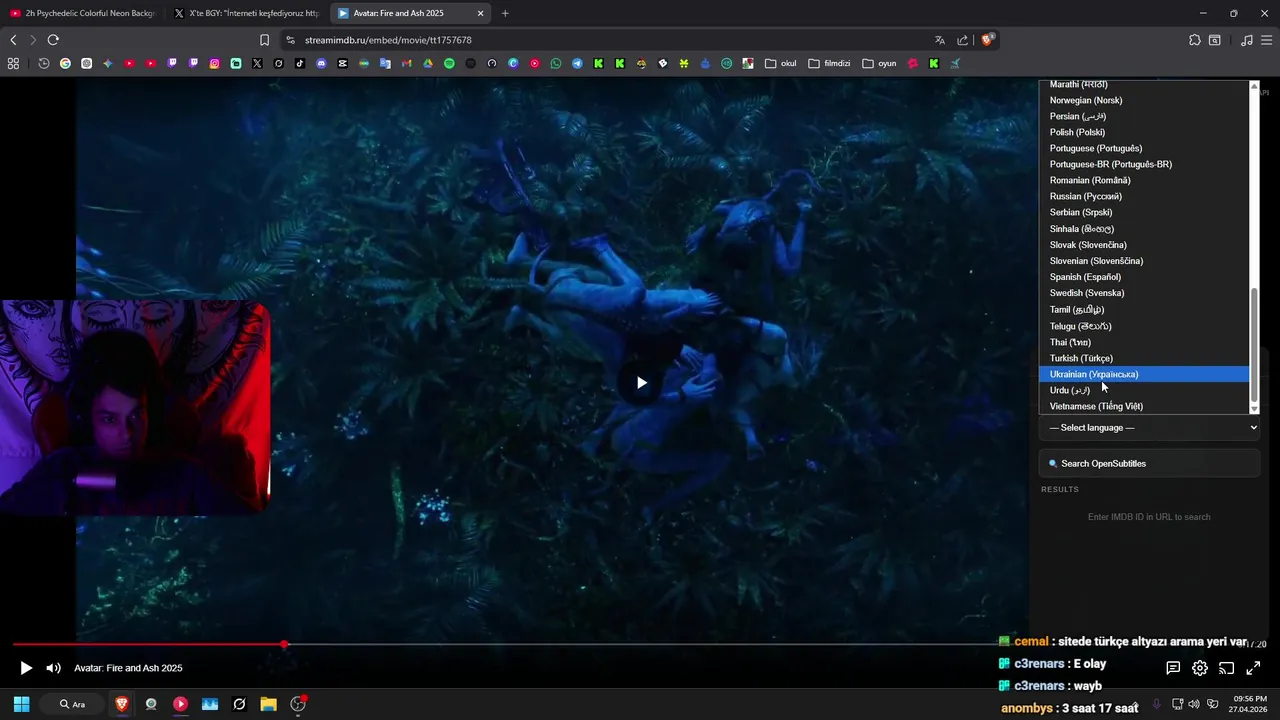Open the Brave media playlist icon

coord(1246,40)
